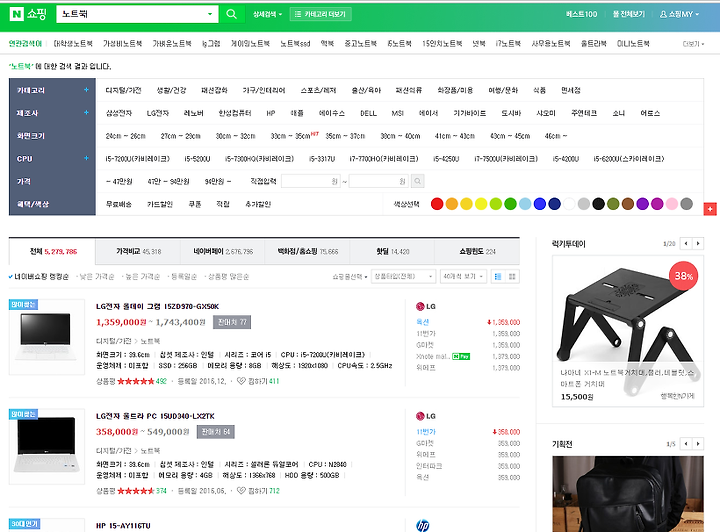Toggle the 추가할인 benefit filter
720x532 pixels.
pos(258,204)
